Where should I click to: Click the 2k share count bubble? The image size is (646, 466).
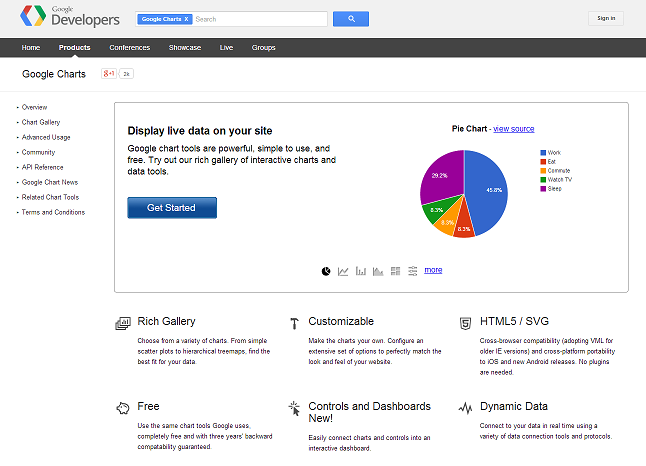click(126, 74)
